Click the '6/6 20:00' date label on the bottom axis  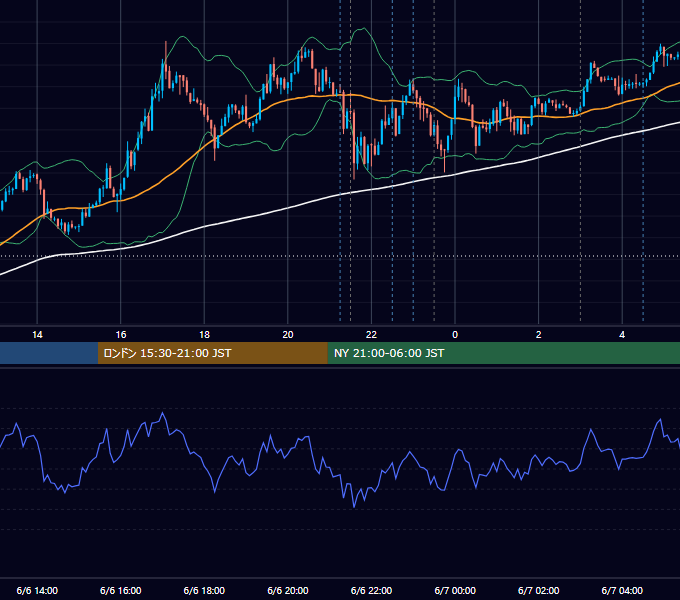tap(288, 590)
